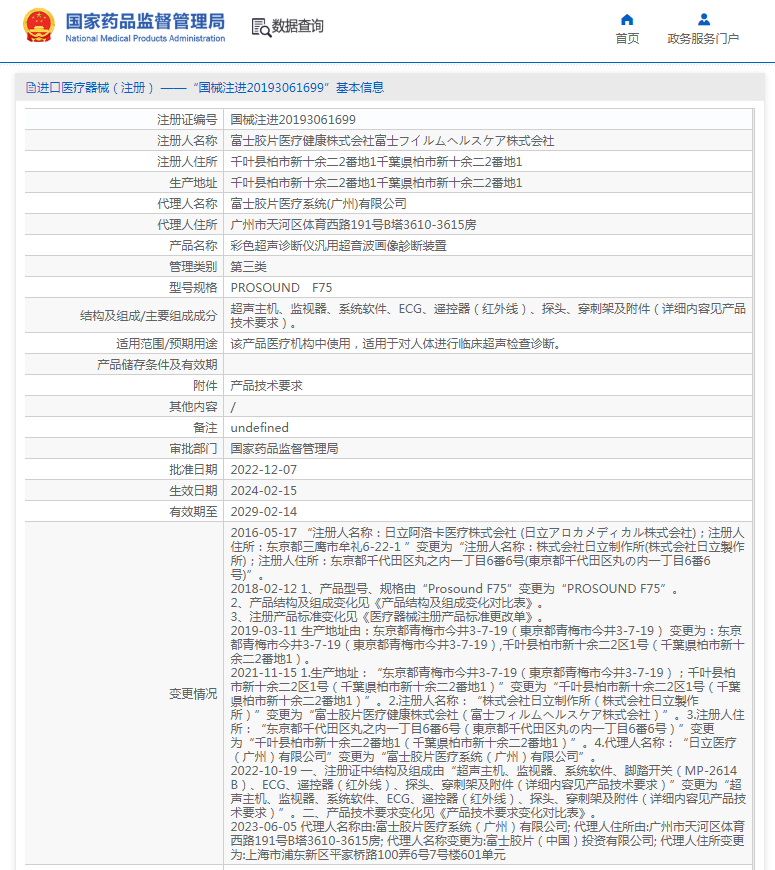Click the 2019-03-11 production address change

click(487, 645)
